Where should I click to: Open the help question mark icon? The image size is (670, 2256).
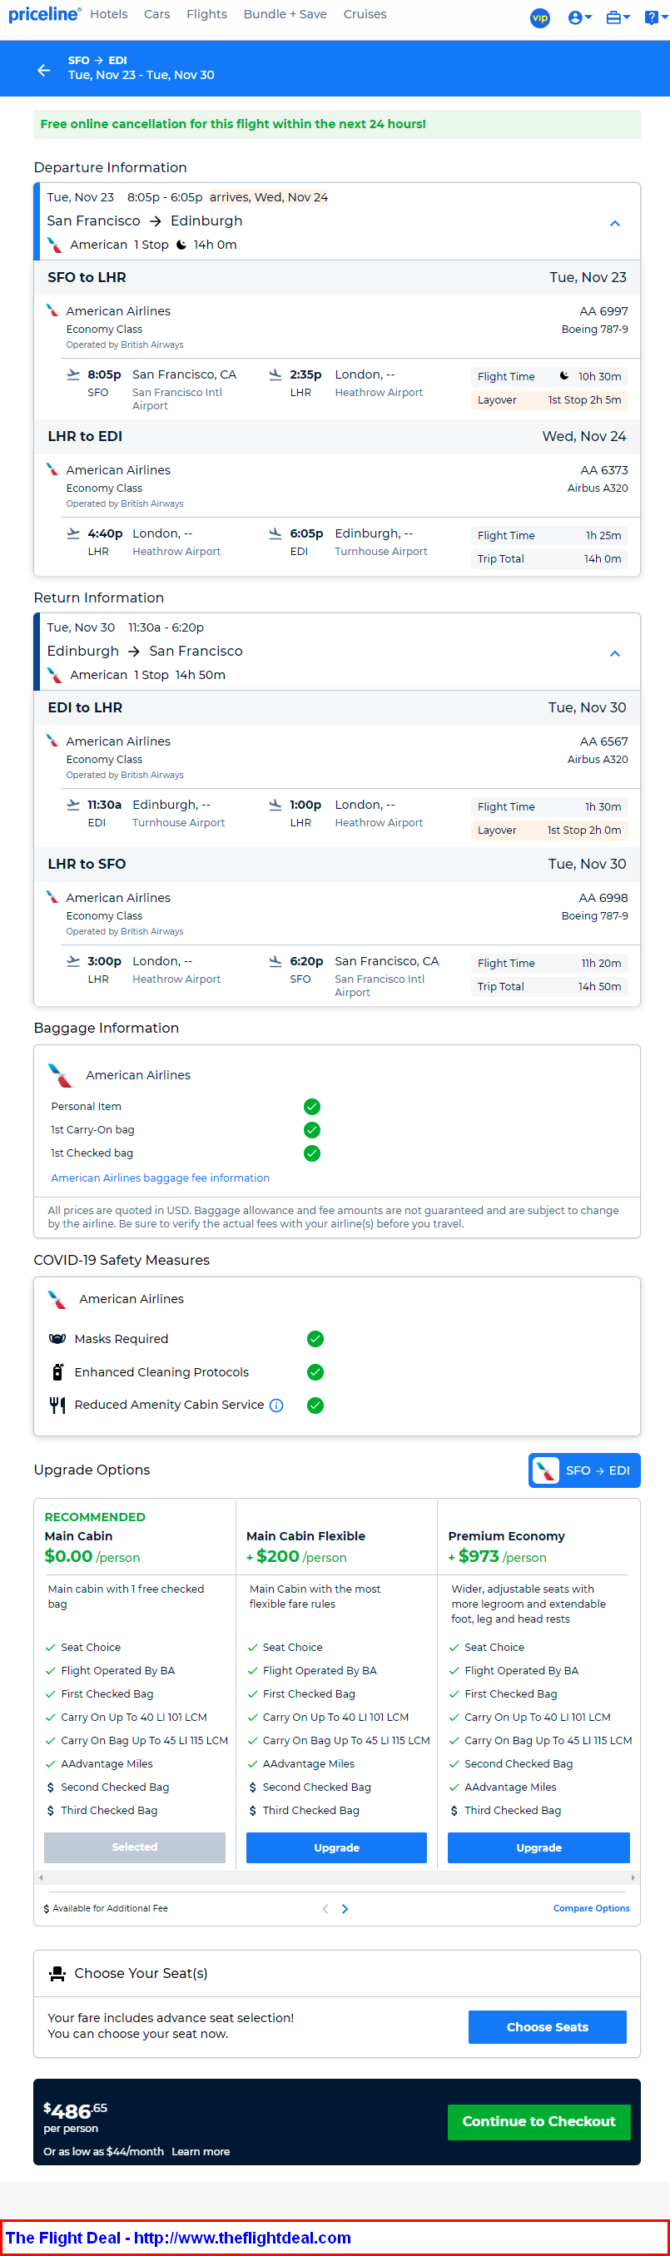coord(653,18)
